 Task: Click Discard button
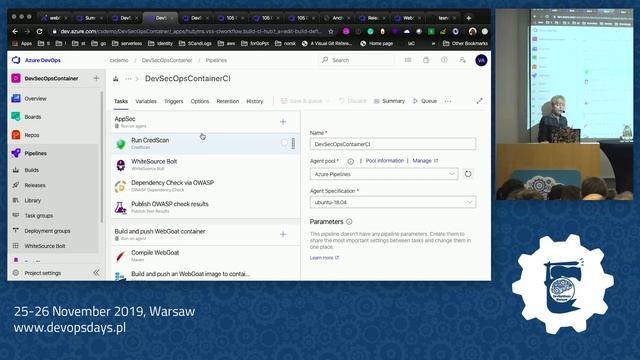pyautogui.click(x=352, y=101)
